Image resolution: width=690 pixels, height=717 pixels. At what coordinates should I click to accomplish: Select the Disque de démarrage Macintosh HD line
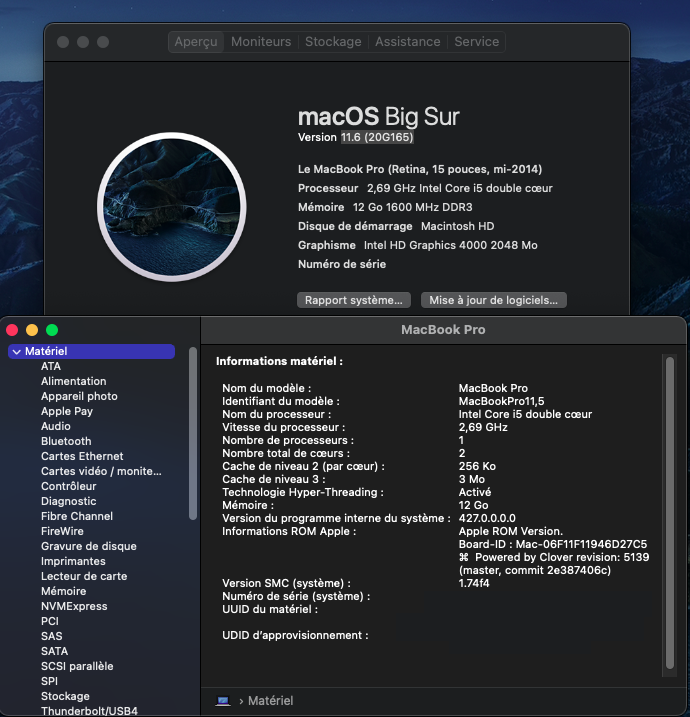396,226
